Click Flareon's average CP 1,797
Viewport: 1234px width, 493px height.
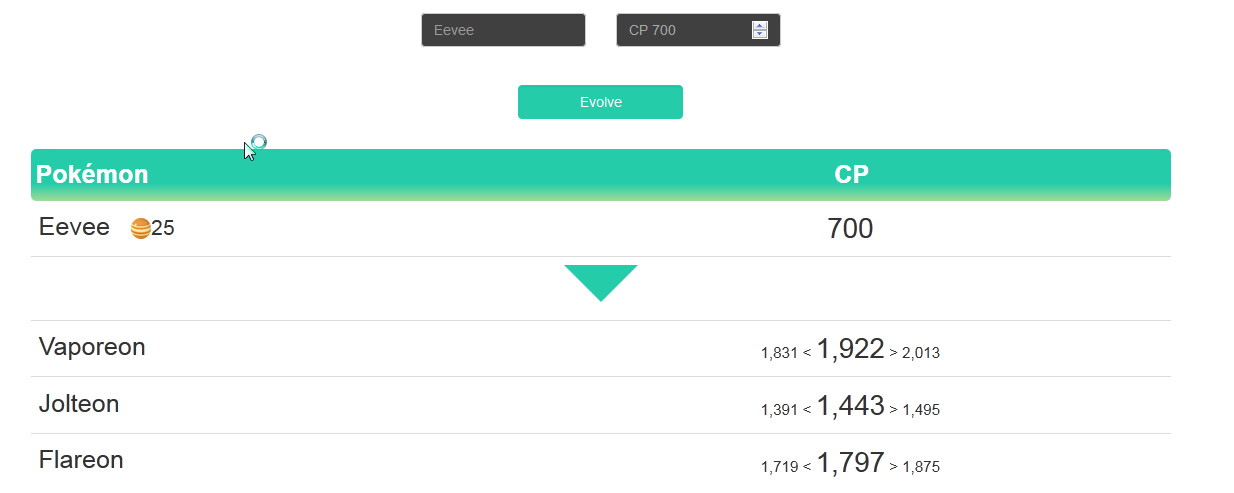[x=850, y=463]
